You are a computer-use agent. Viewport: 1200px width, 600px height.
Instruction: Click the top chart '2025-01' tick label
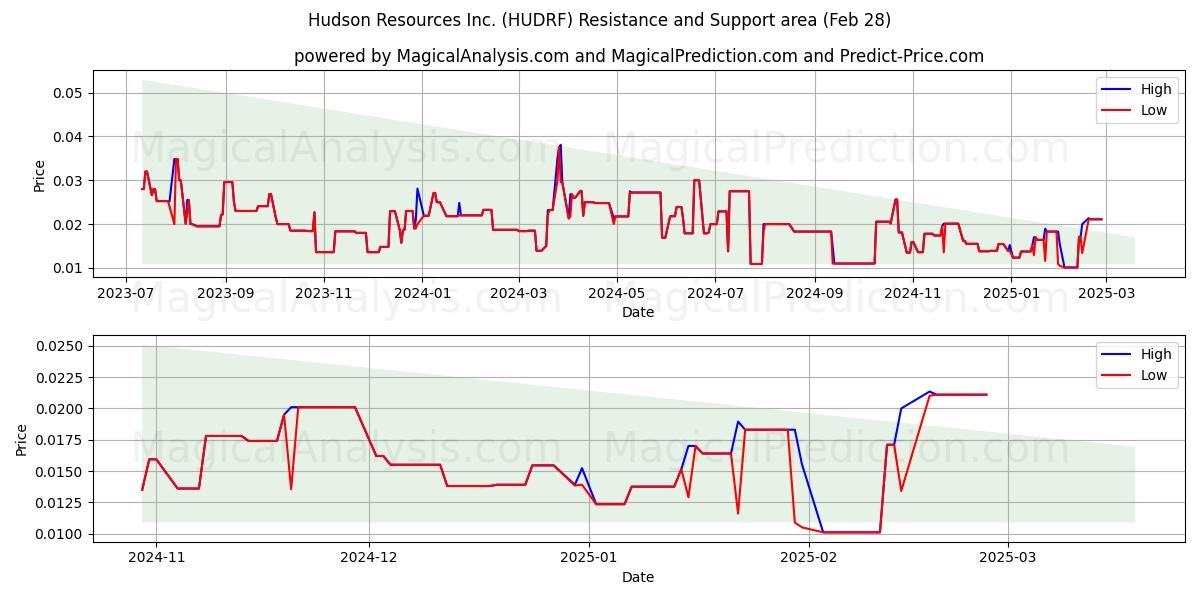pyautogui.click(x=1010, y=292)
